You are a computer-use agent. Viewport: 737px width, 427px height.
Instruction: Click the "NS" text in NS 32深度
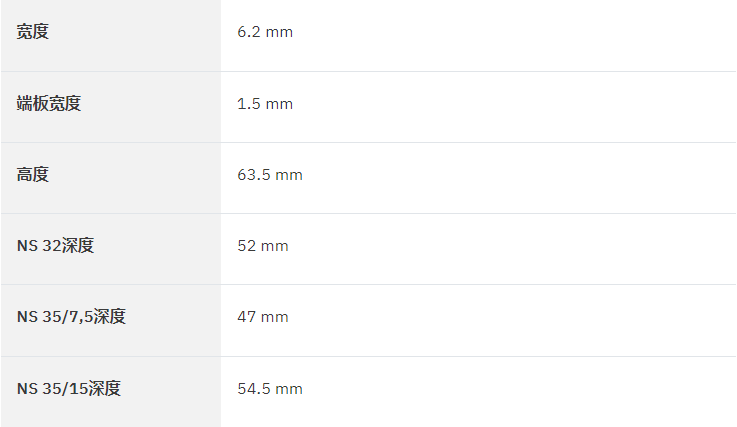[27, 246]
